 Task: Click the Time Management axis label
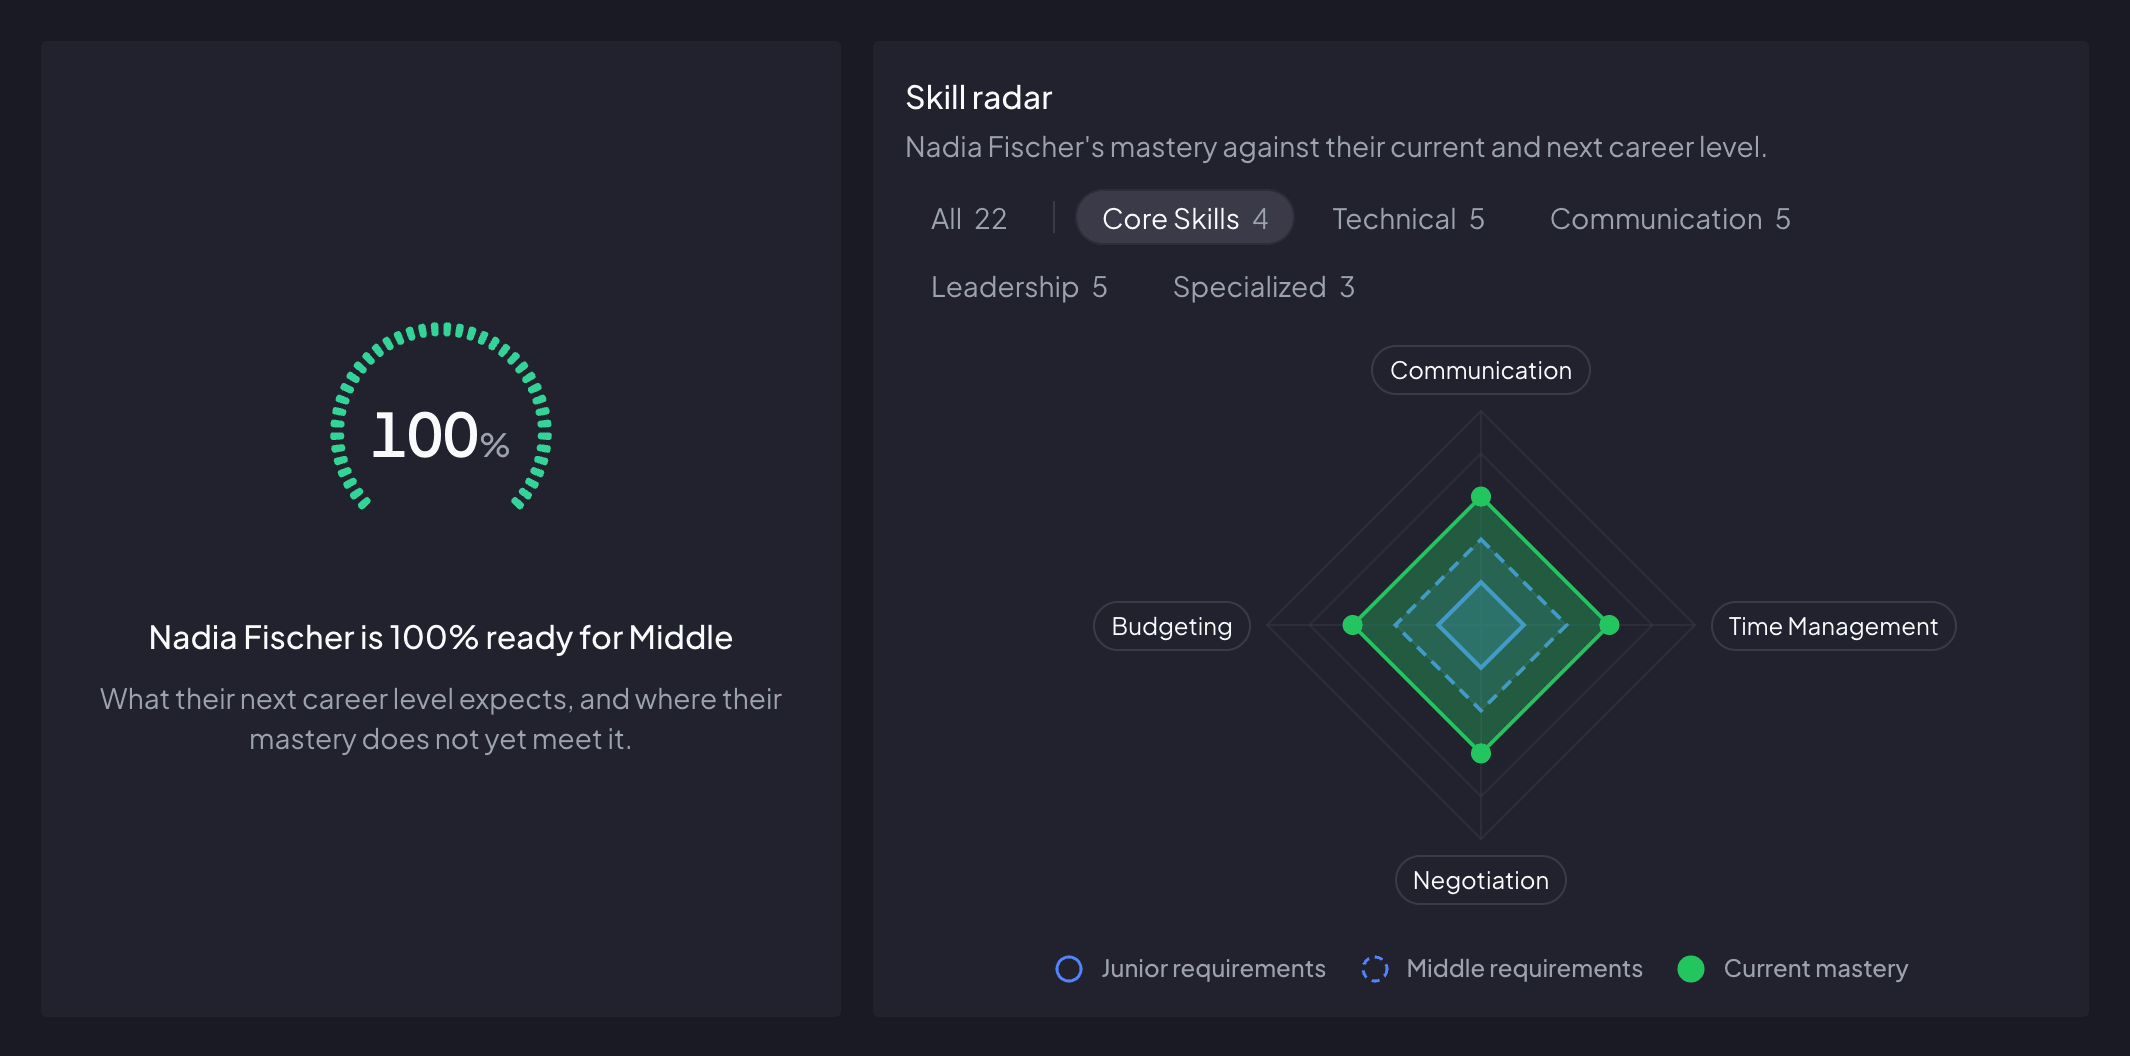[x=1833, y=626]
